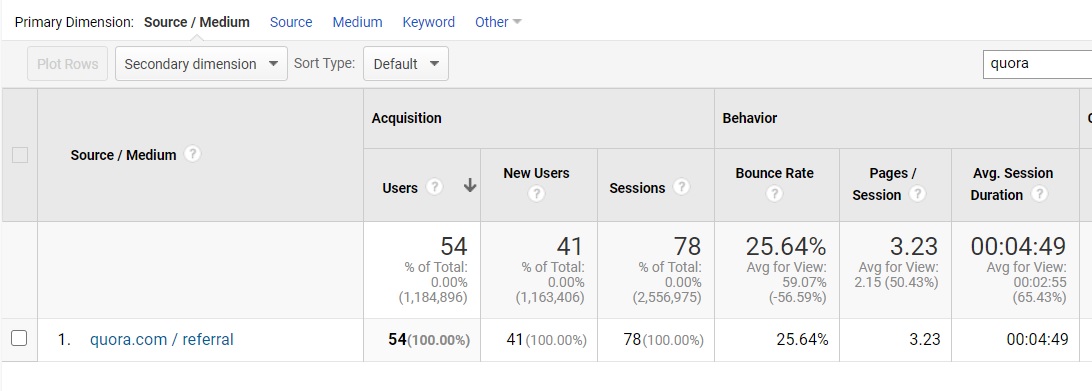Check the quora.com / referral row checkbox
This screenshot has width=1092, height=391.
click(x=20, y=339)
